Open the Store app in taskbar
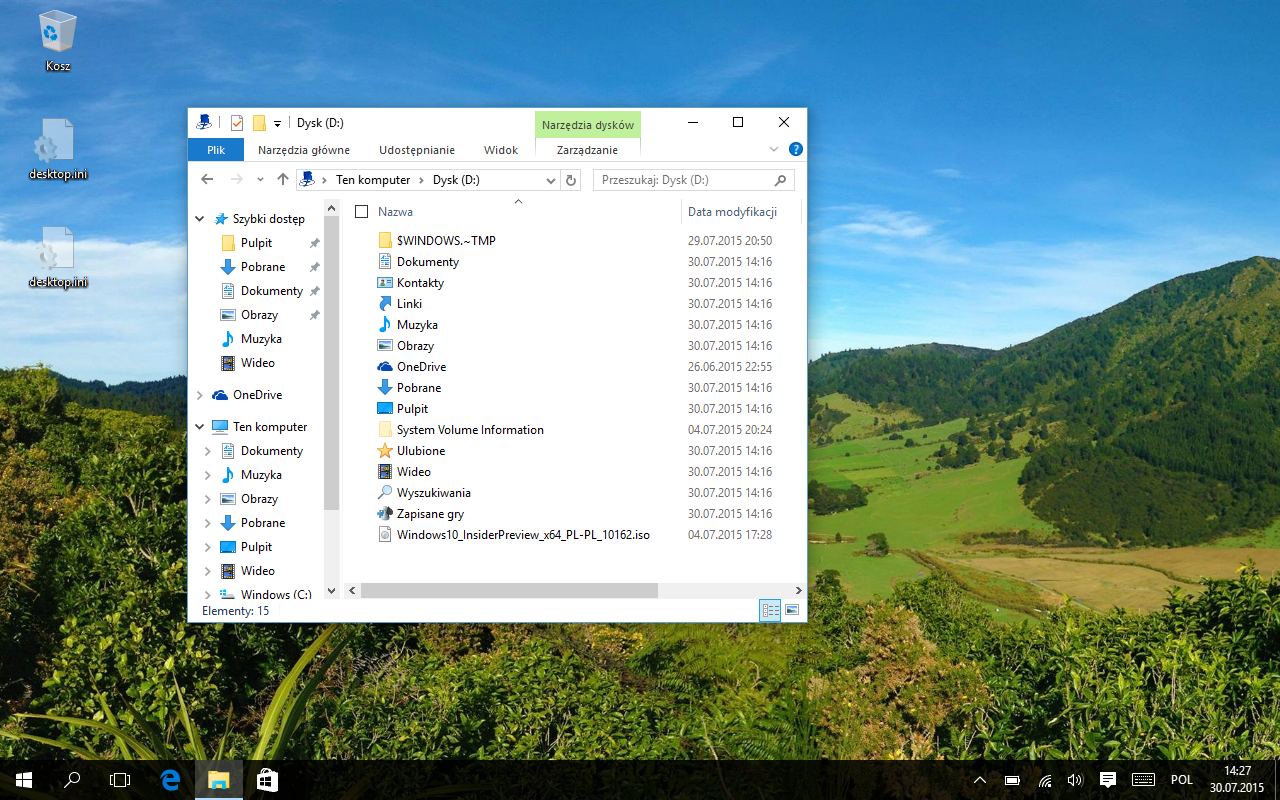This screenshot has width=1280, height=800. [x=267, y=780]
